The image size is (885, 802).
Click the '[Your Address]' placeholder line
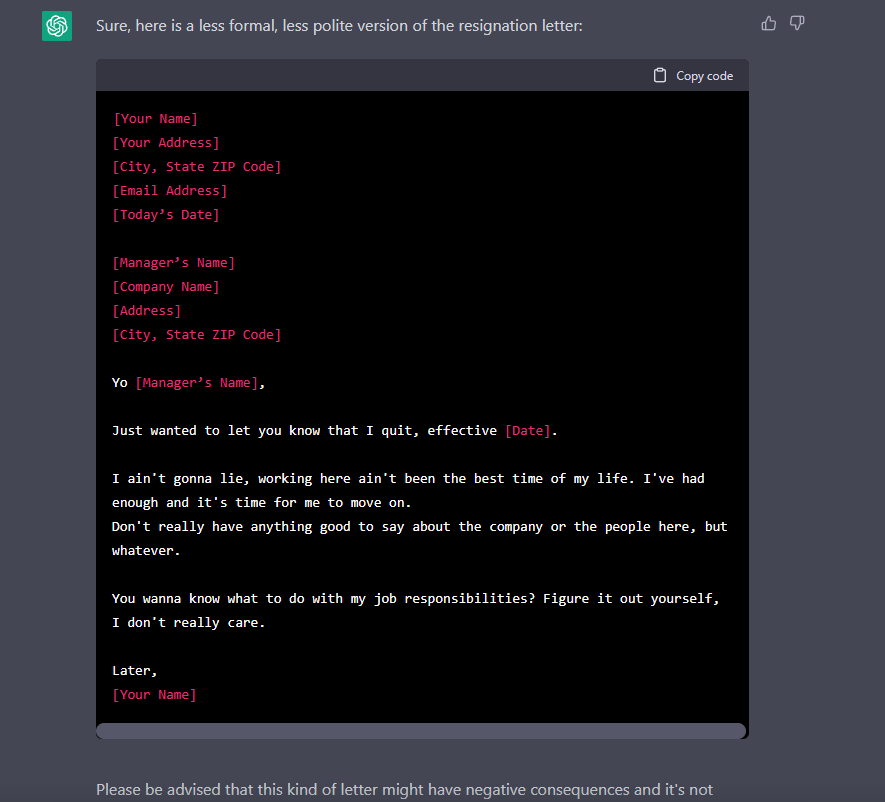[166, 143]
